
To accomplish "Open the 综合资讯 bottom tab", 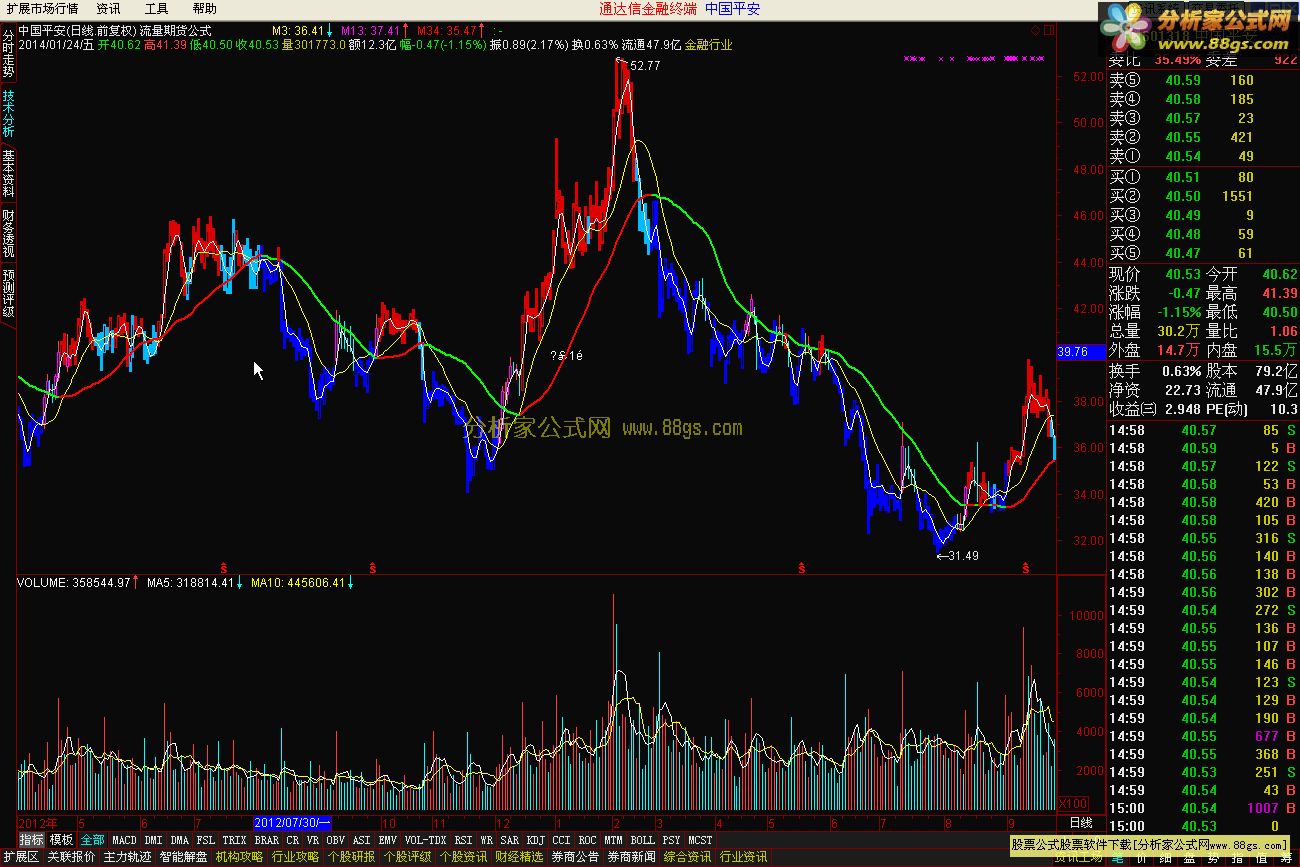I will (x=687, y=857).
